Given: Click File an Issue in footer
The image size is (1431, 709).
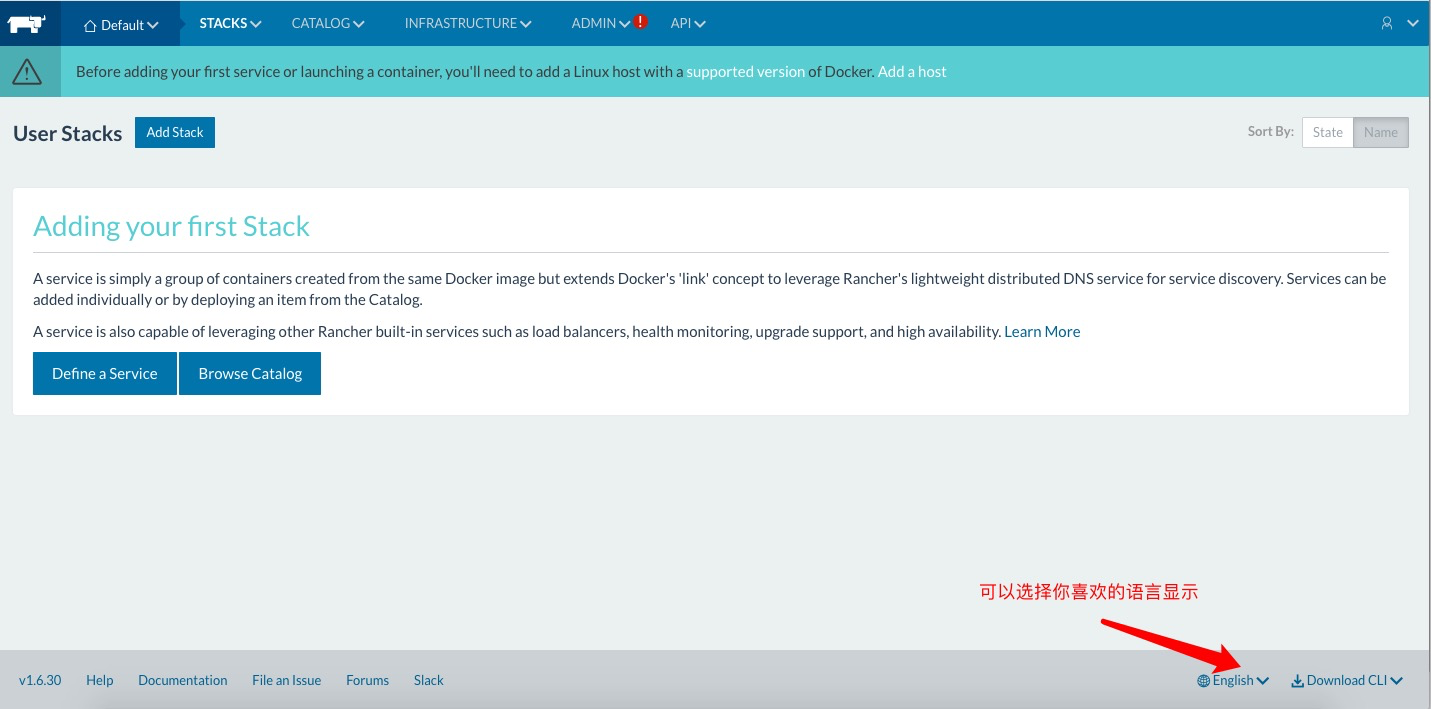Looking at the screenshot, I should tap(287, 680).
